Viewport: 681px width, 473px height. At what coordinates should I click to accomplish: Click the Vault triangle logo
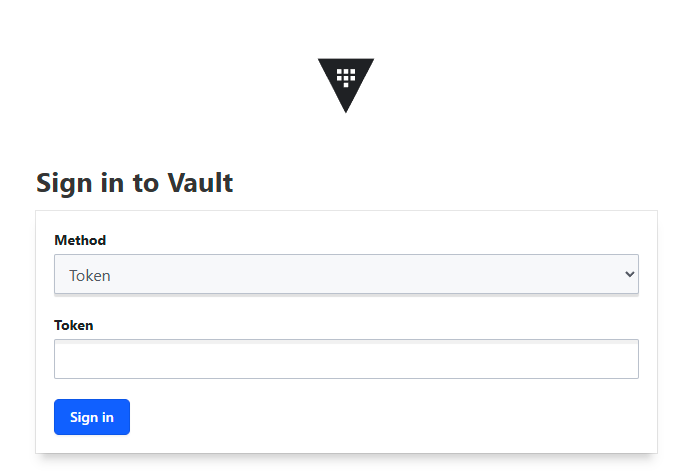346,85
